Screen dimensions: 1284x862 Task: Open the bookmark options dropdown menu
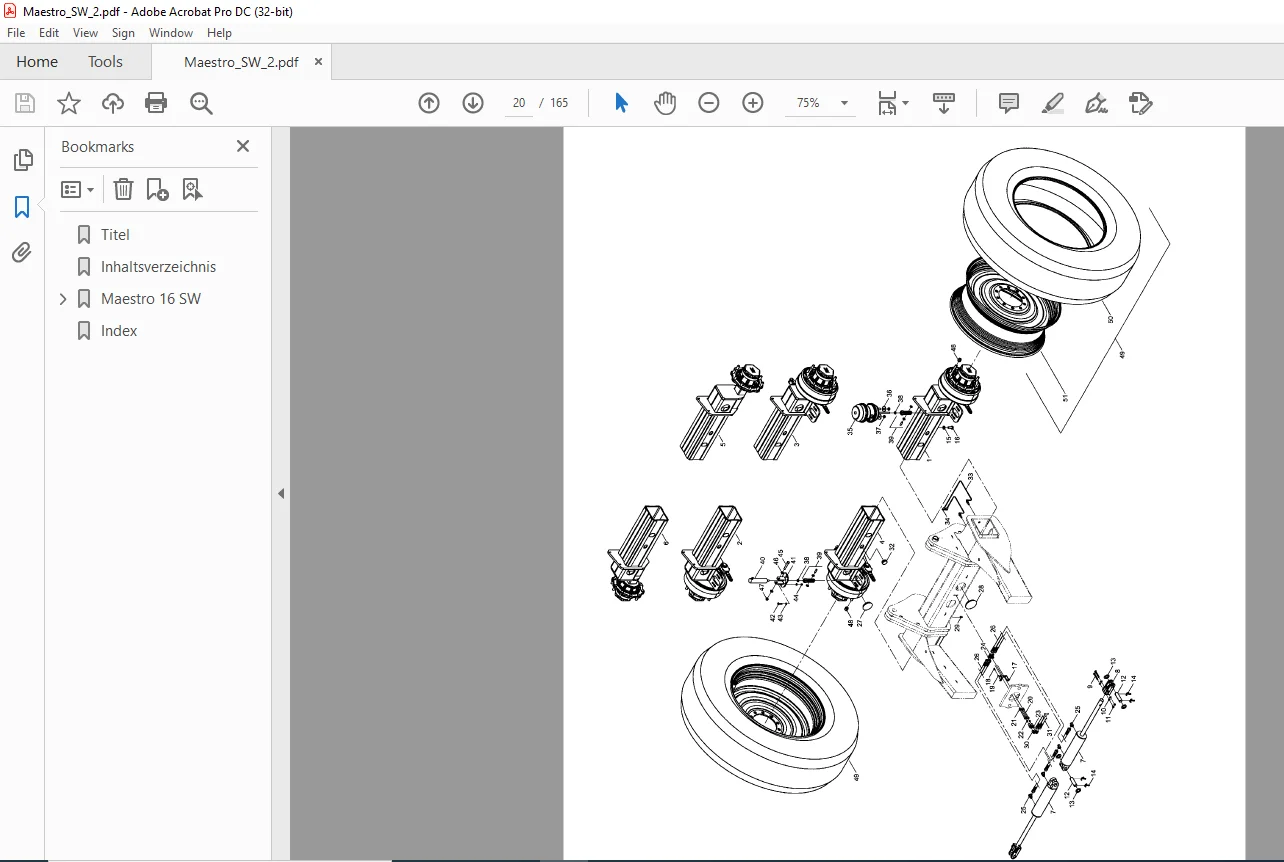point(78,189)
